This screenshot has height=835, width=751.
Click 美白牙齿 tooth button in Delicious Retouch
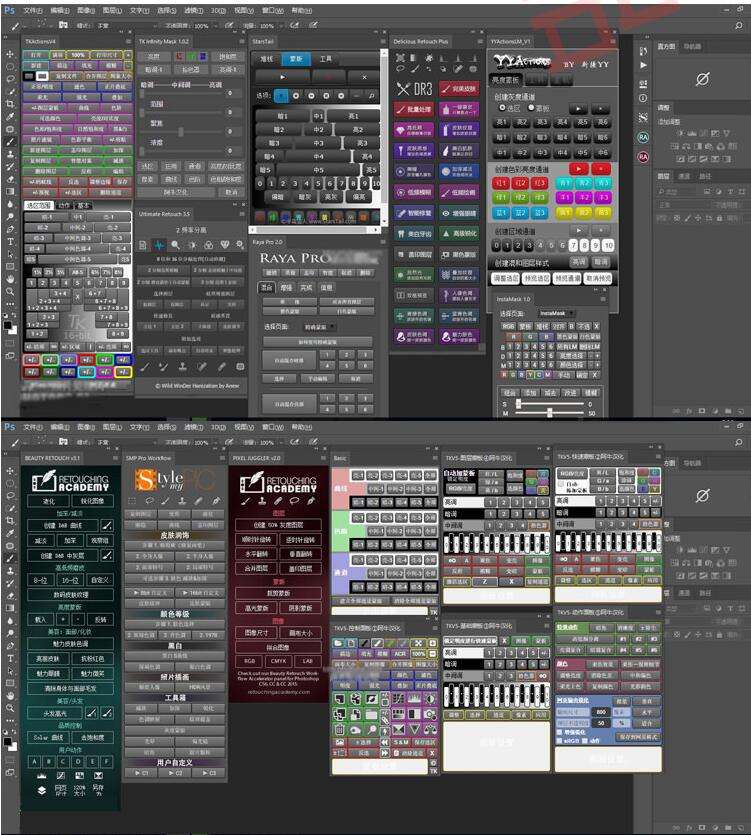(414, 234)
